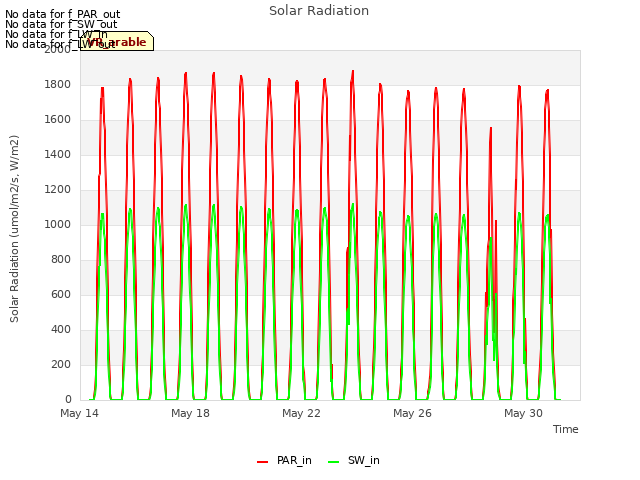Image resolution: width=640 pixels, height=480 pixels.
Task: Click the May 30 x-axis label
Action: [523, 413]
